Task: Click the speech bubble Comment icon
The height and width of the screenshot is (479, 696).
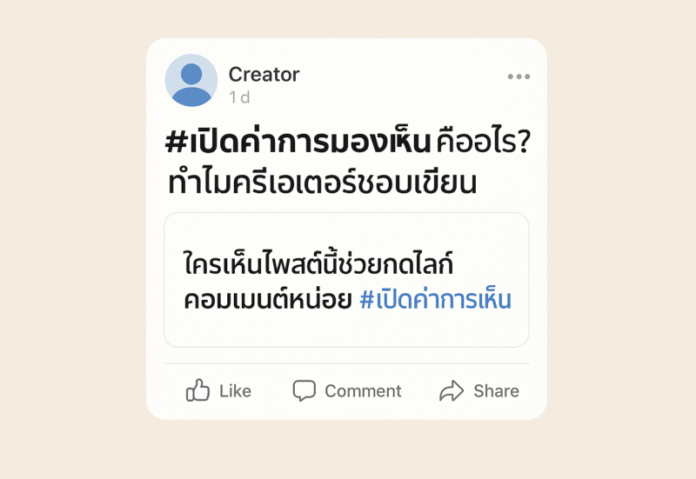Action: tap(304, 391)
